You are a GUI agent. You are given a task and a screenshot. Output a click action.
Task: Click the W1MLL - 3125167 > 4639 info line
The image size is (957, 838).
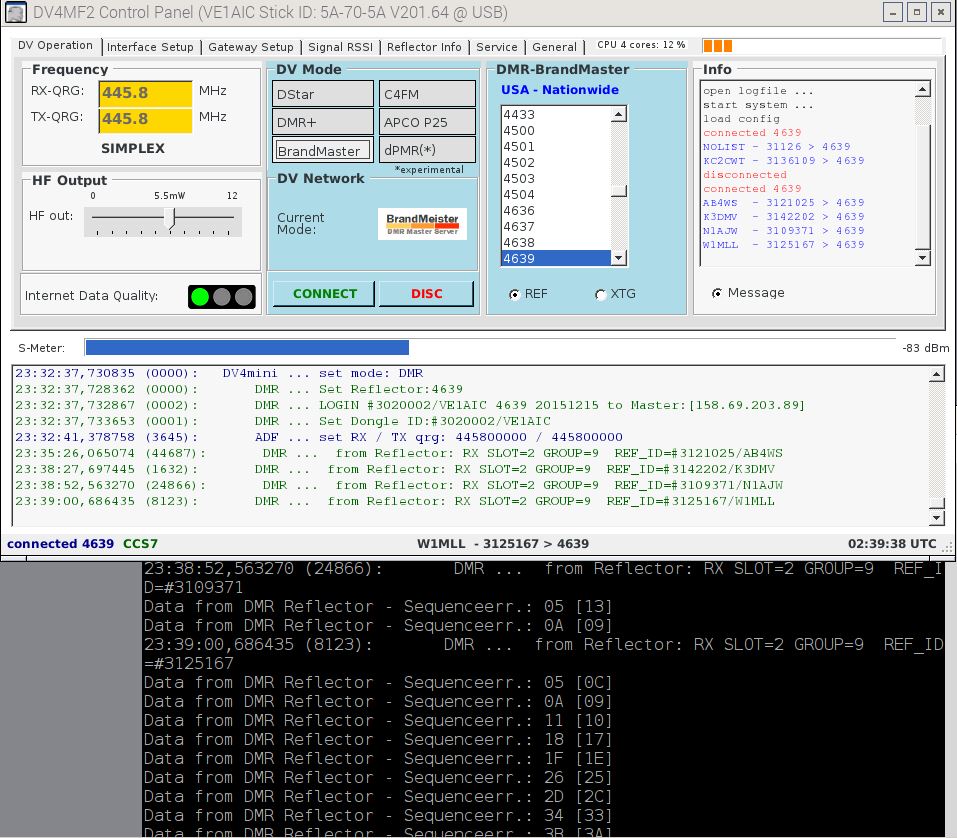coord(783,245)
